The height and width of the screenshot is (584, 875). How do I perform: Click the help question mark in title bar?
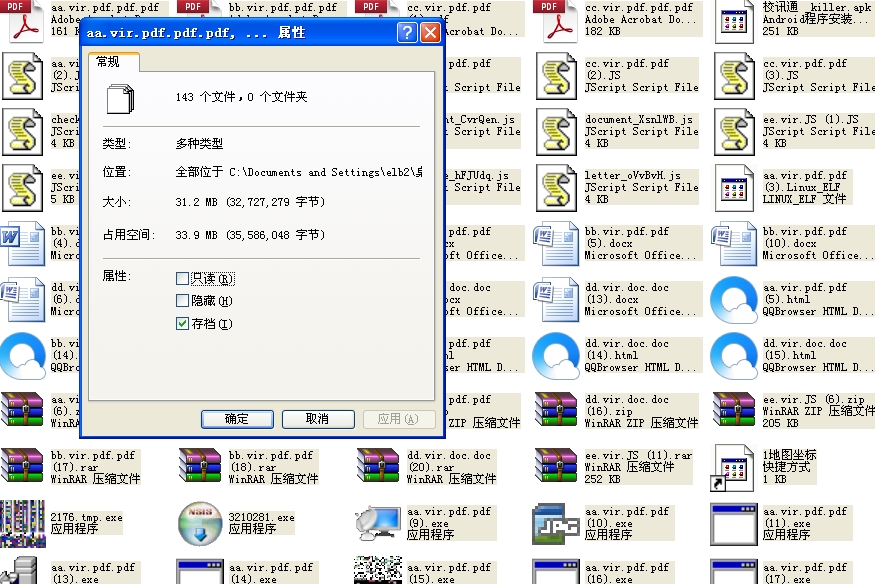(x=407, y=33)
